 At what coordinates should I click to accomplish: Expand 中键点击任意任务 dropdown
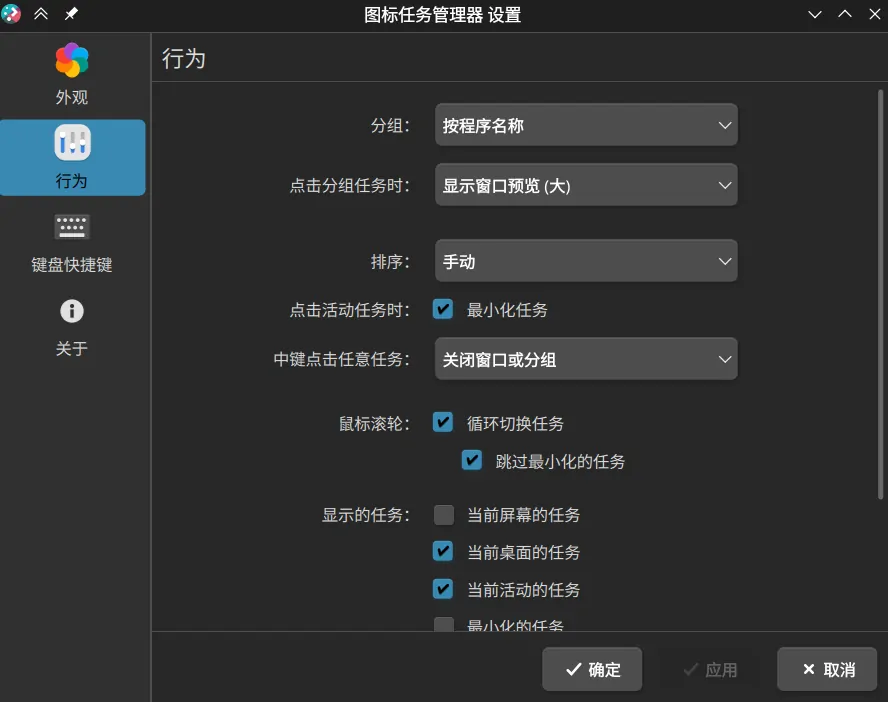586,359
